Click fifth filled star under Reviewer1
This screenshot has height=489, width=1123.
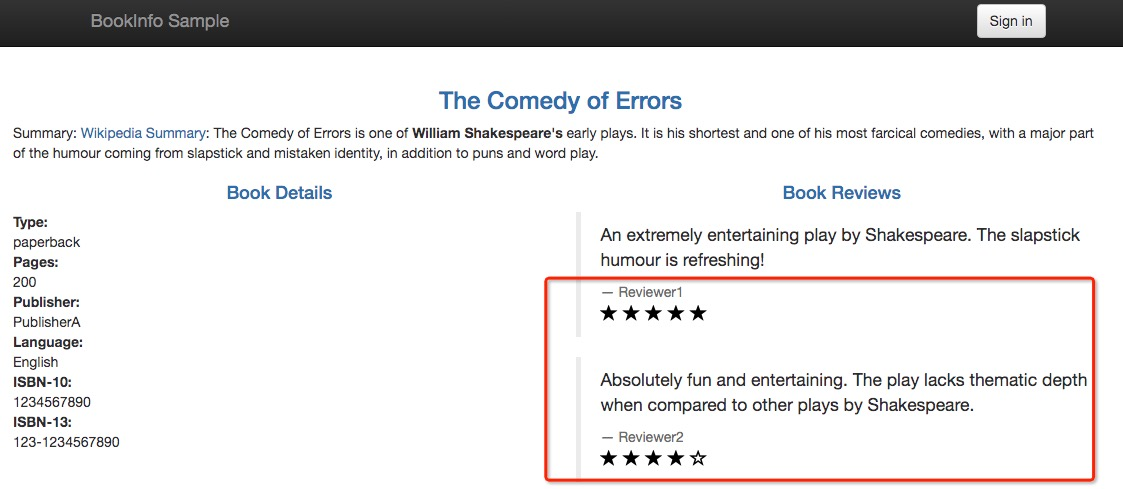click(698, 314)
